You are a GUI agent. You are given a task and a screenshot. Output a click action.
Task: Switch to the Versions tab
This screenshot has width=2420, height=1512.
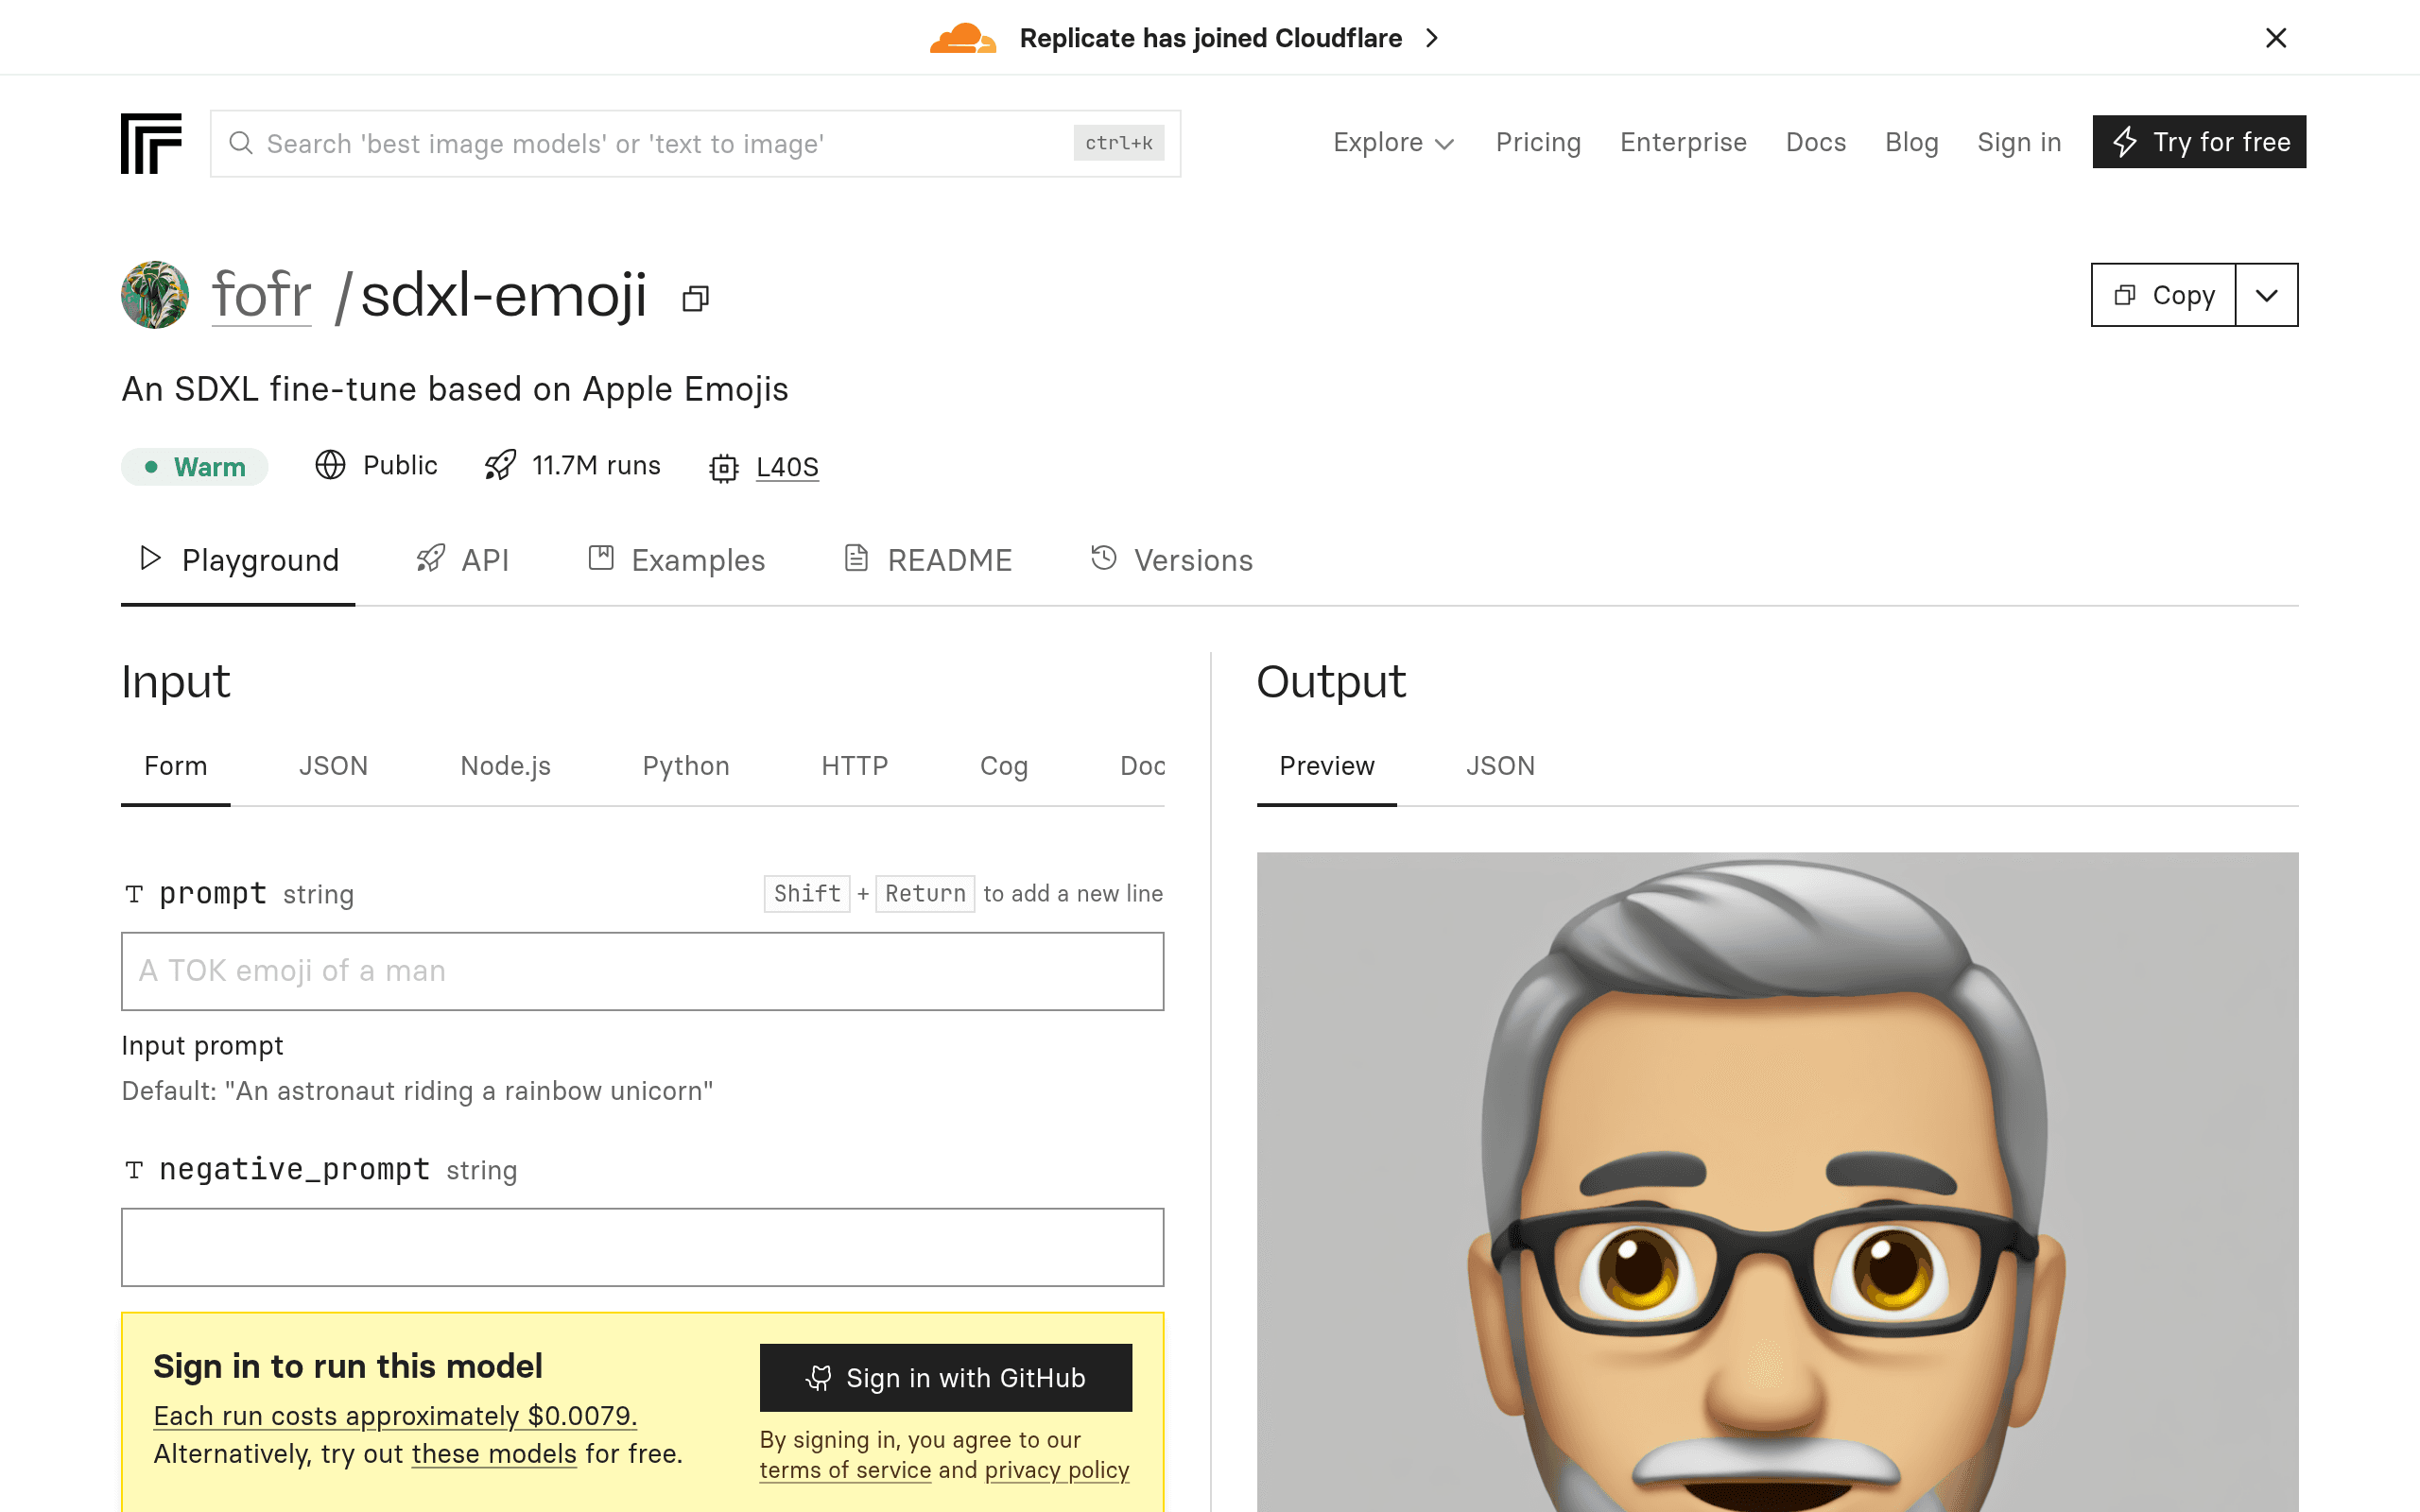(1171, 560)
